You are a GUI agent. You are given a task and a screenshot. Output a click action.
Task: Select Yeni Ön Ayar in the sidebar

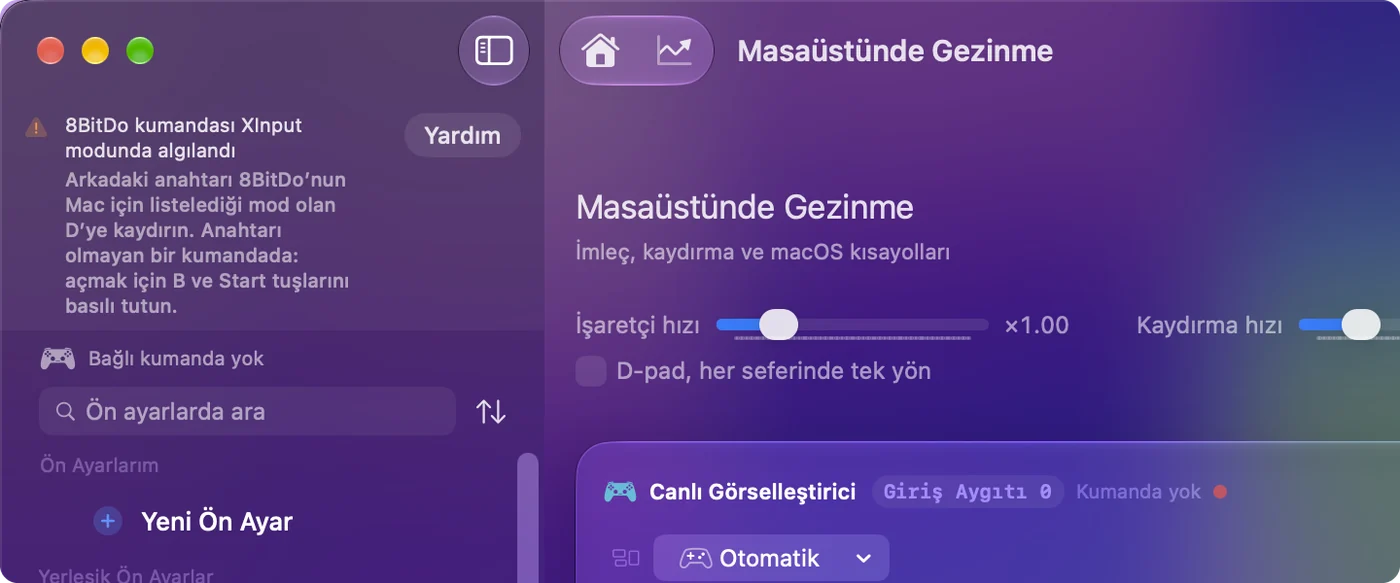click(216, 521)
